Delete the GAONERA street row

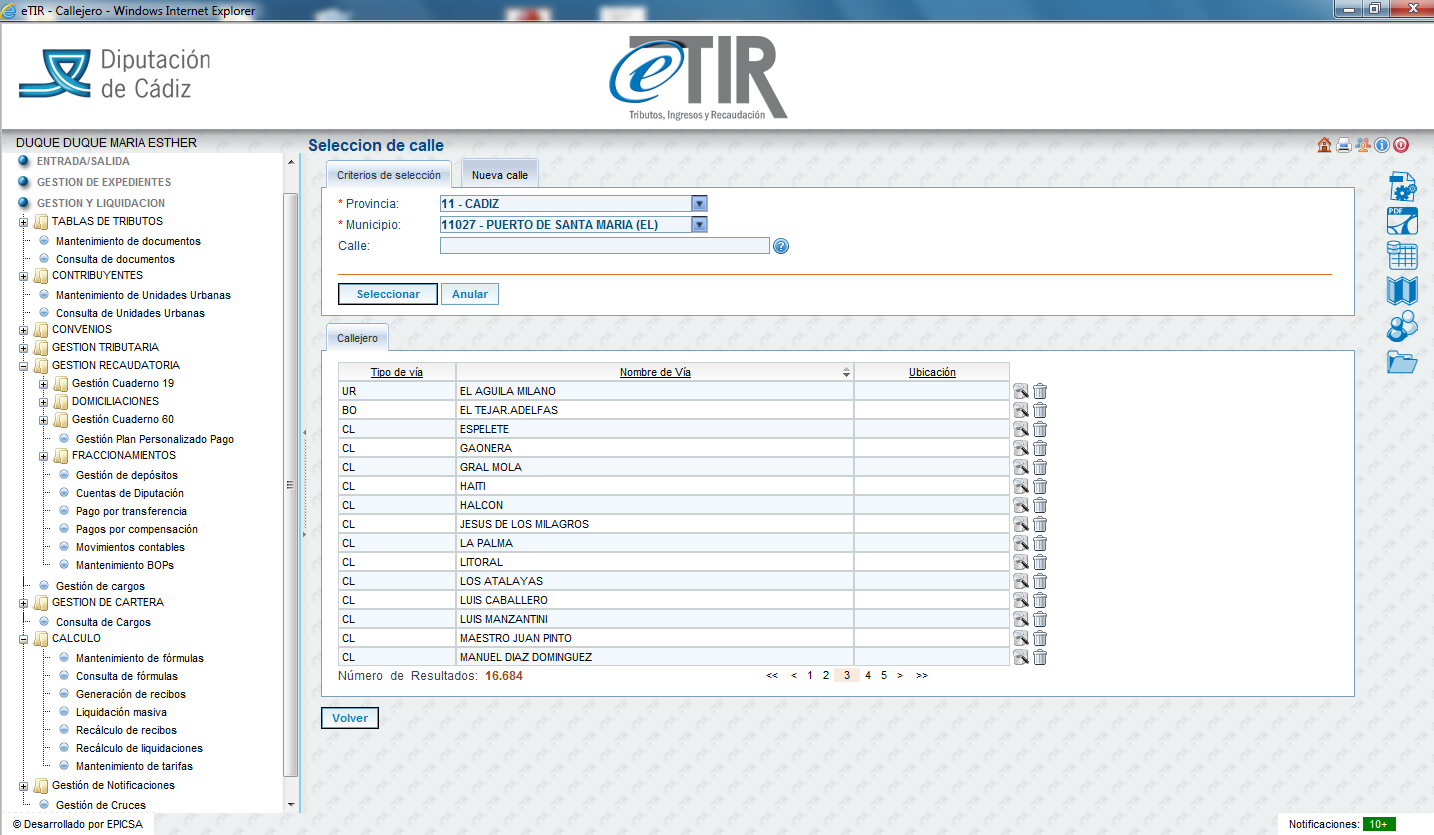(1040, 448)
